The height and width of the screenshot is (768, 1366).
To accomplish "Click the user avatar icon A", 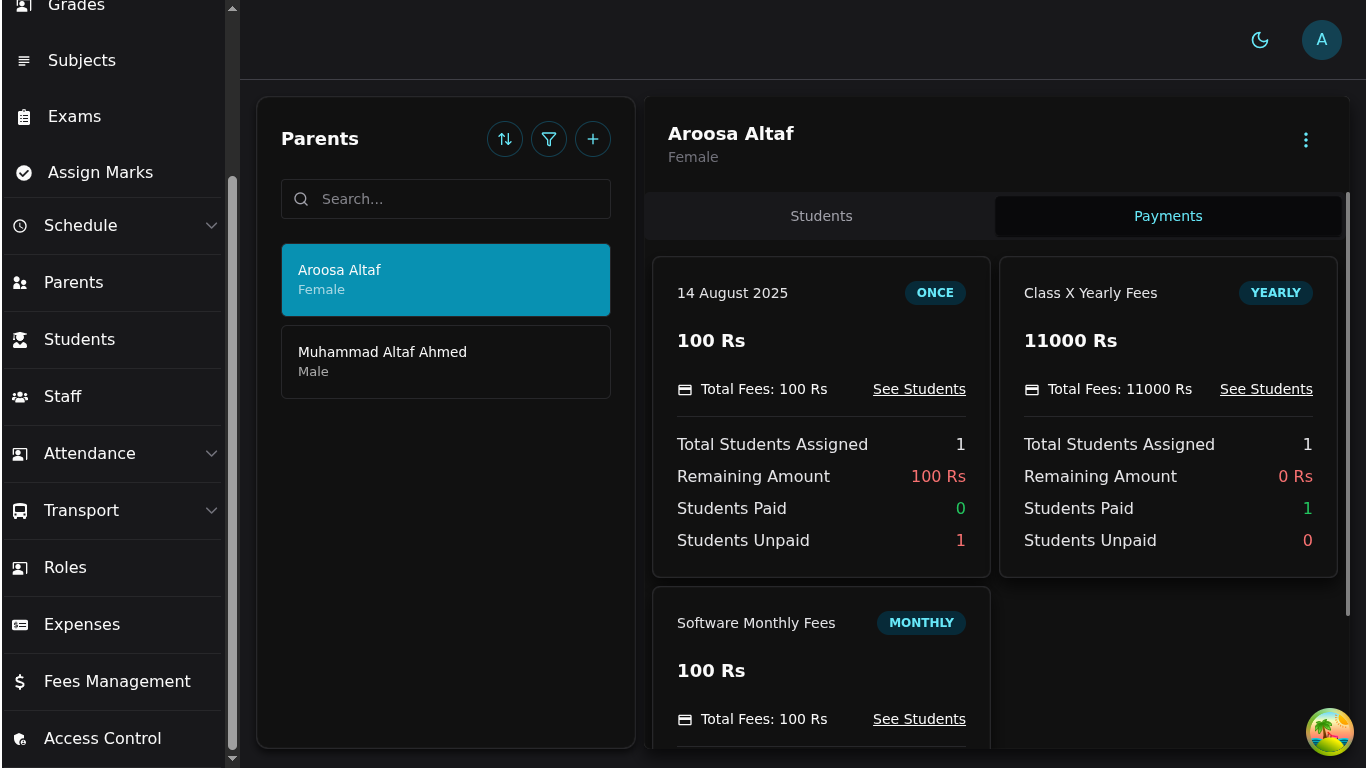I will [x=1321, y=40].
